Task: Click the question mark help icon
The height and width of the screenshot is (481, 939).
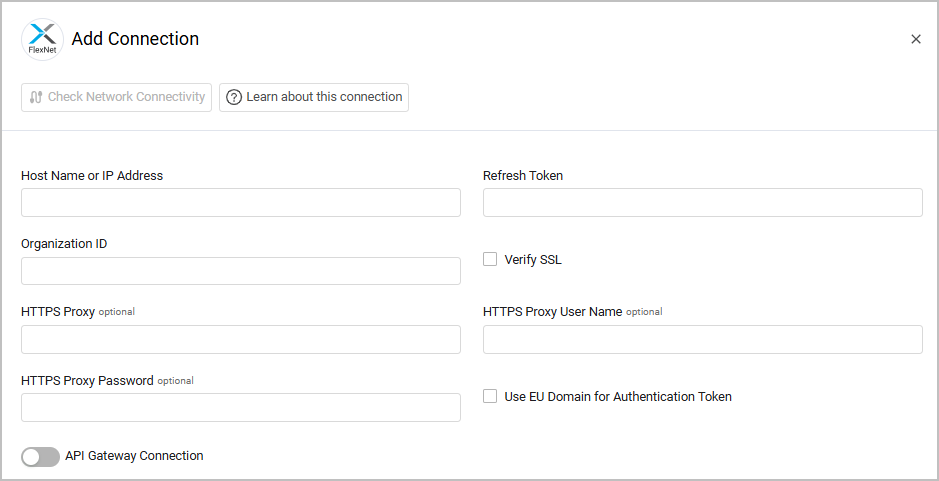Action: 234,97
